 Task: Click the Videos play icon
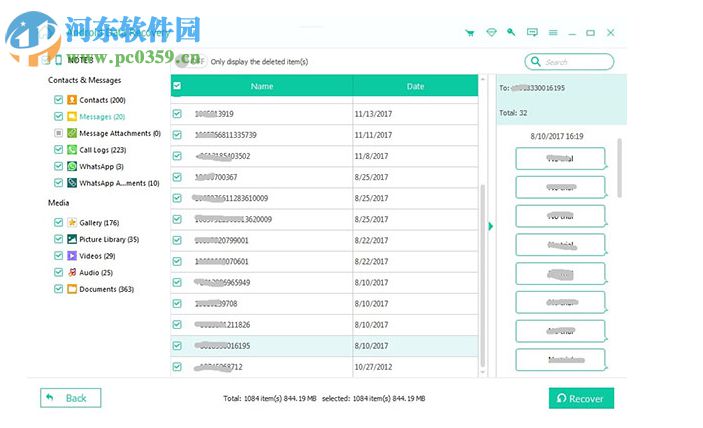(72, 255)
